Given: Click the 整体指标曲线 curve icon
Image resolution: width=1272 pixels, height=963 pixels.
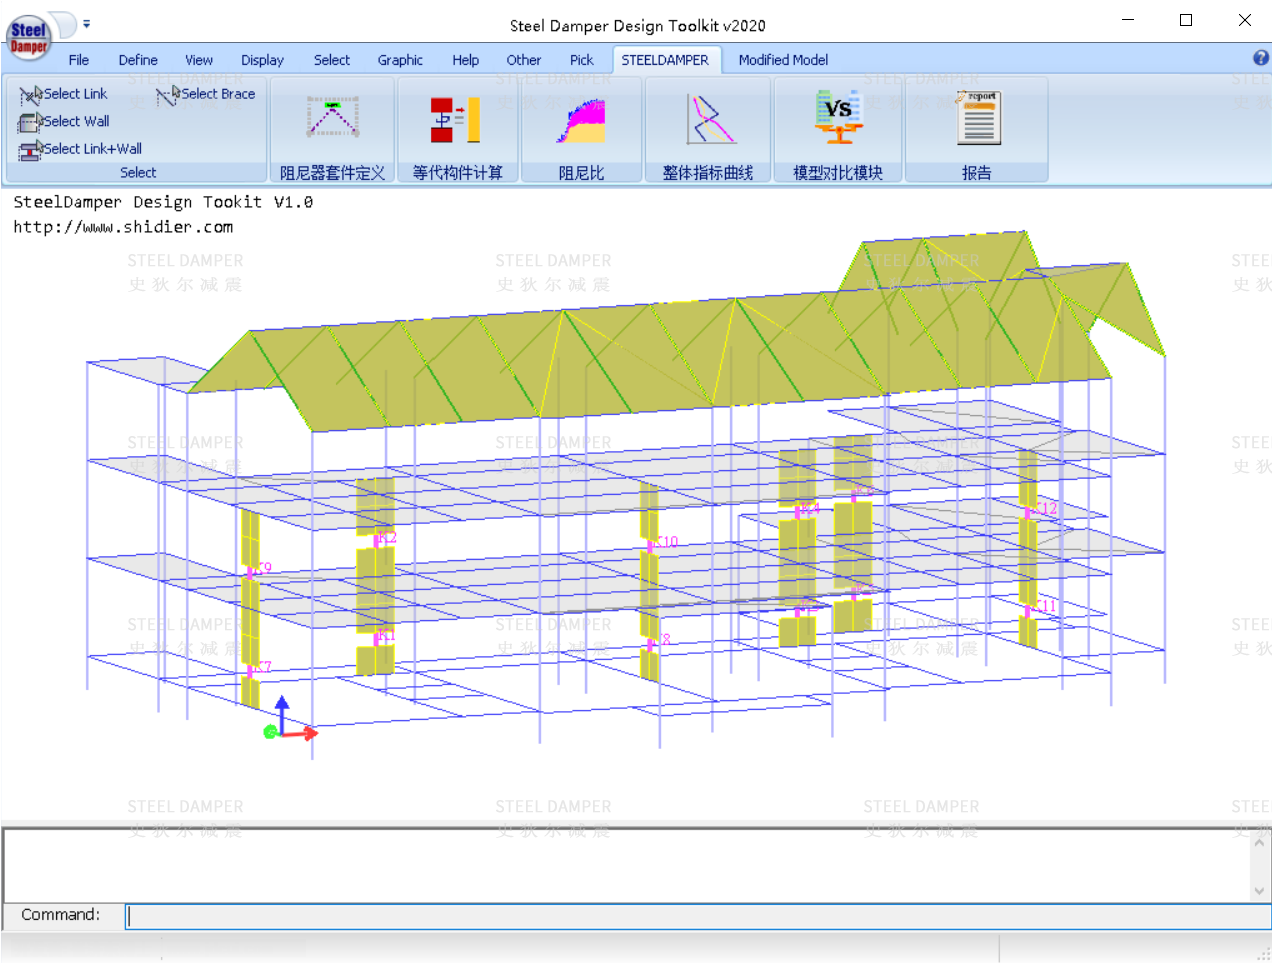Looking at the screenshot, I should (x=709, y=119).
